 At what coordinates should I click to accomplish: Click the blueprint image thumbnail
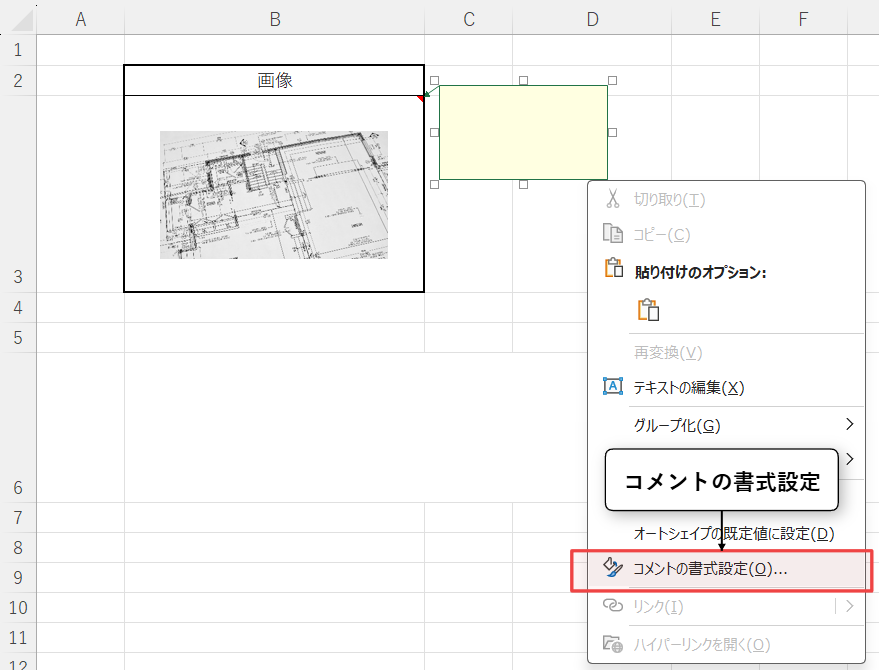pyautogui.click(x=274, y=194)
